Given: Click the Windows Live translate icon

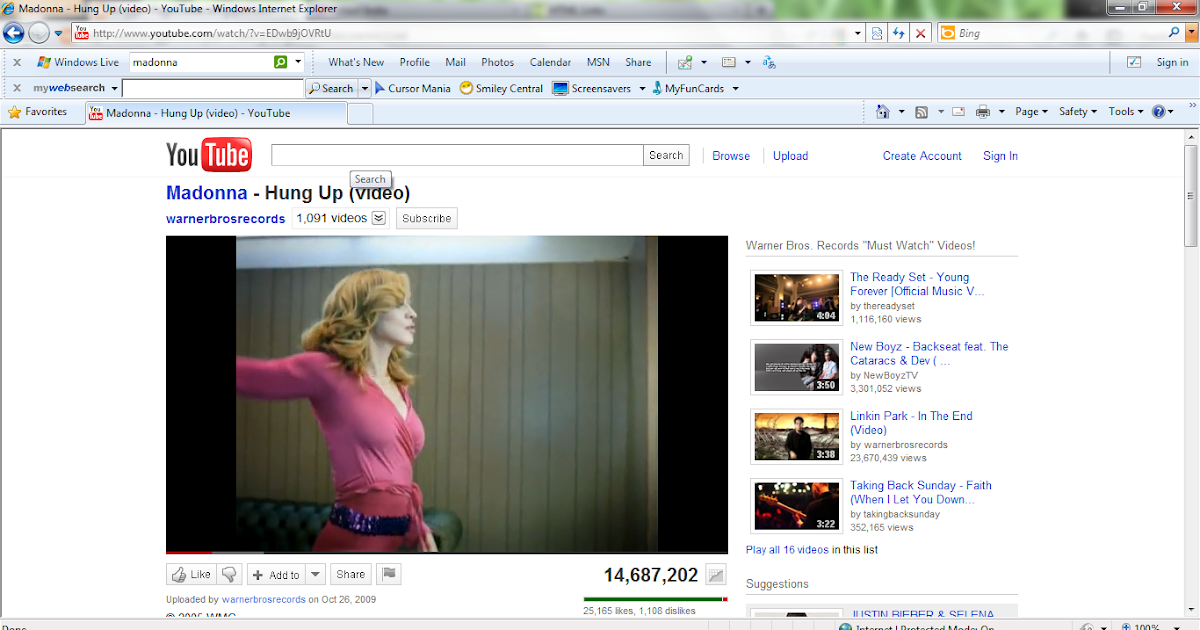Looking at the screenshot, I should 769,62.
